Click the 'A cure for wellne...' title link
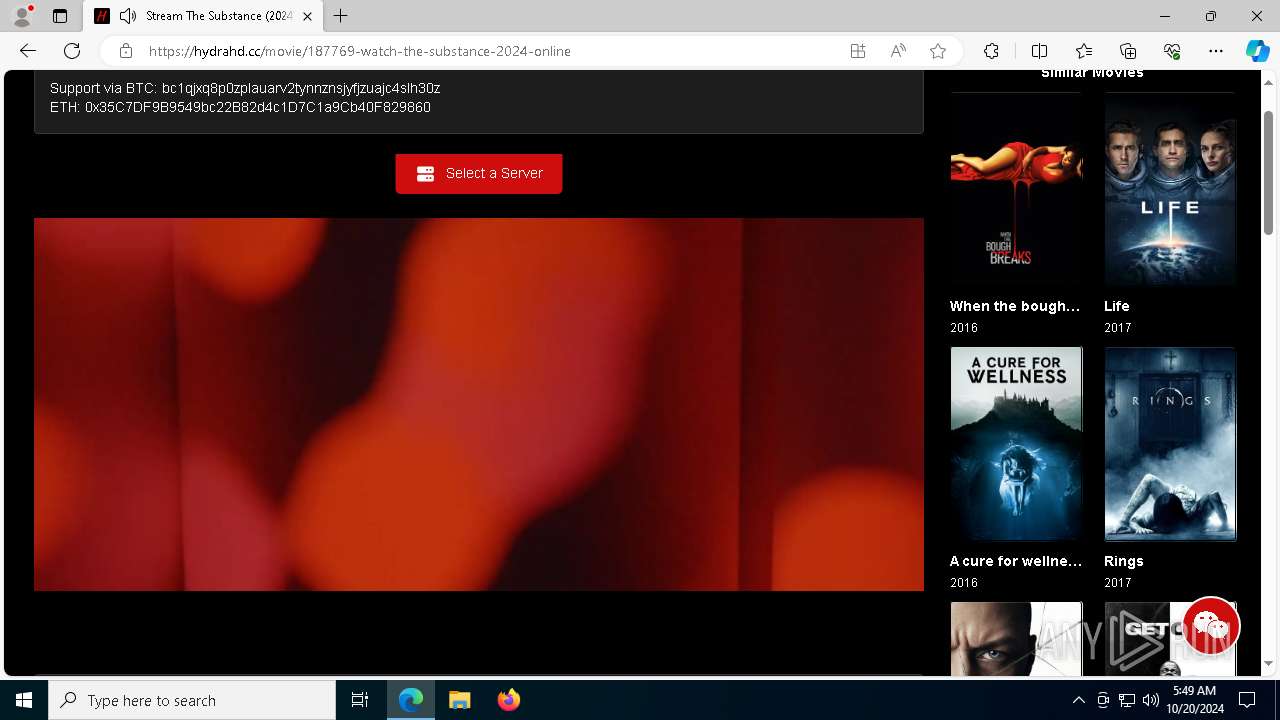1280x720 pixels. [x=1016, y=561]
